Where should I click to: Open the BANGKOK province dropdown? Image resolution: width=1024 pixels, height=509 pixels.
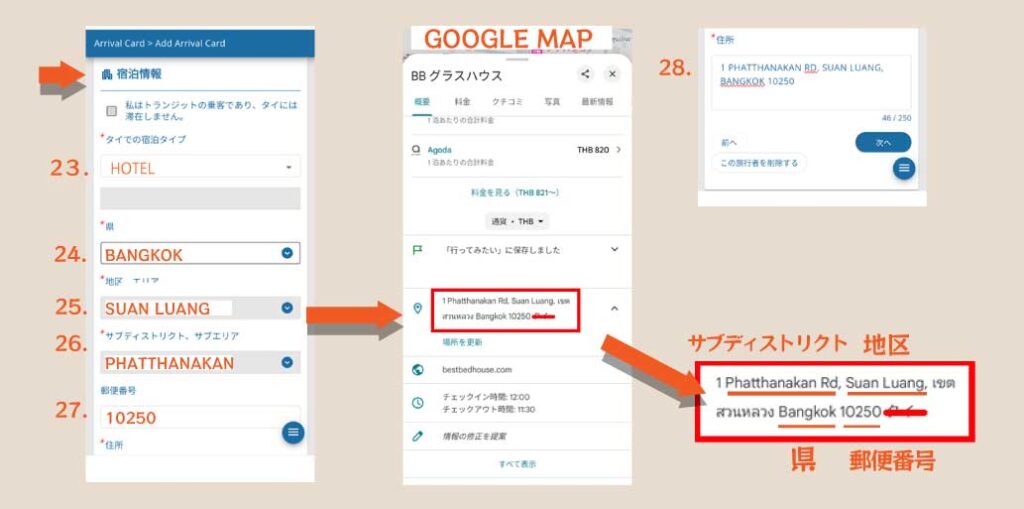point(200,254)
